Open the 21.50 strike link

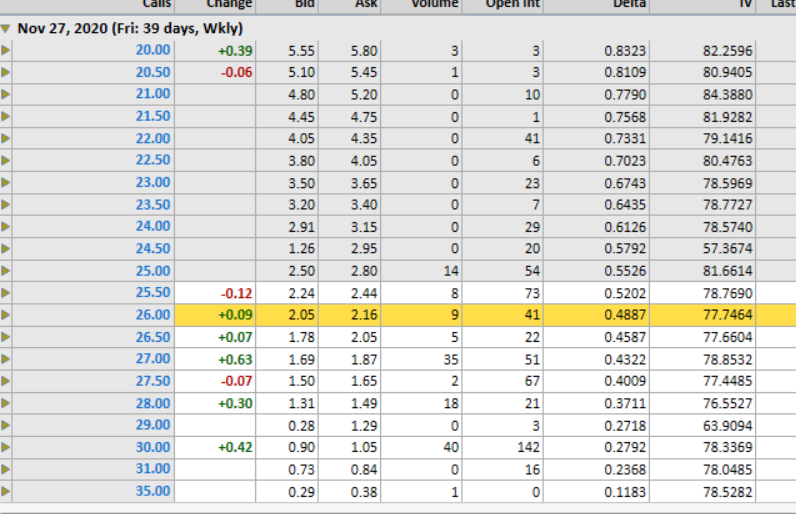coord(153,116)
